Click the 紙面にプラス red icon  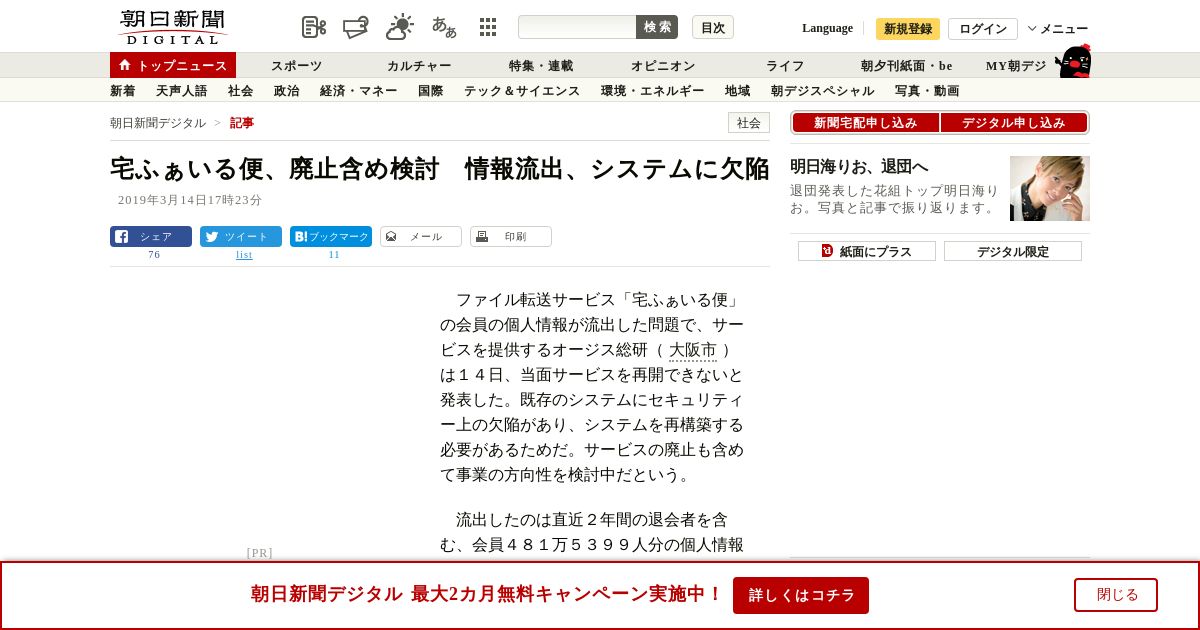coord(827,251)
